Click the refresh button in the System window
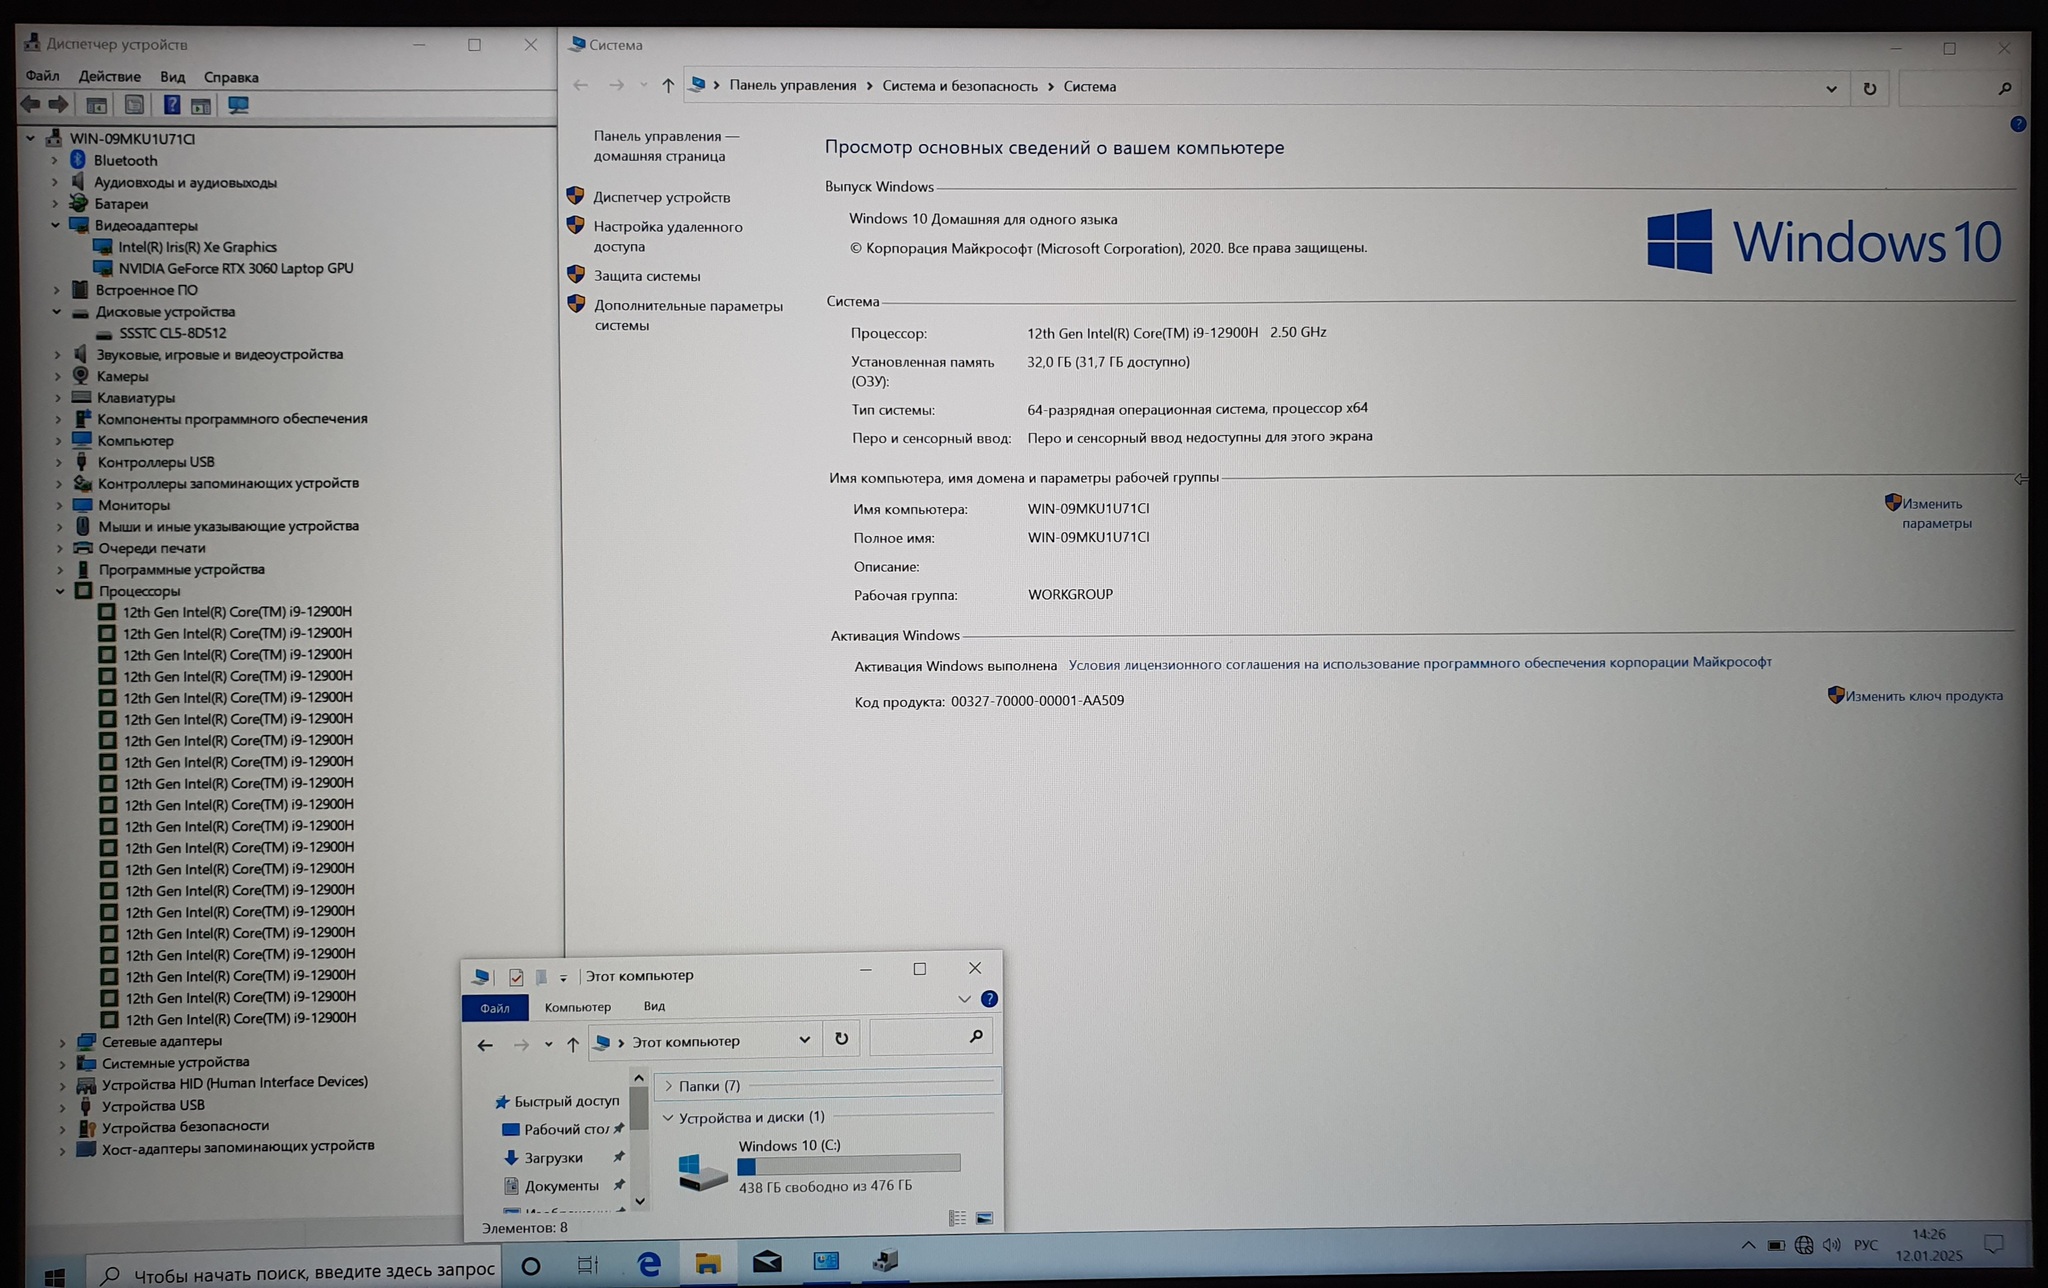 coord(1869,88)
